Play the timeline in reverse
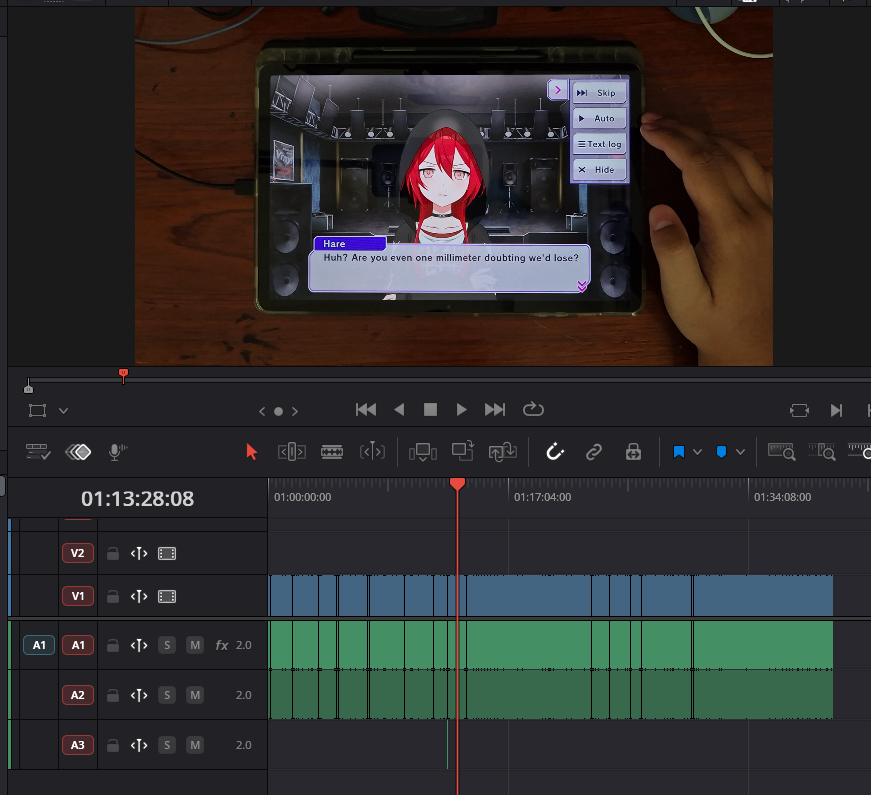The height and width of the screenshot is (795, 871). pyautogui.click(x=399, y=410)
